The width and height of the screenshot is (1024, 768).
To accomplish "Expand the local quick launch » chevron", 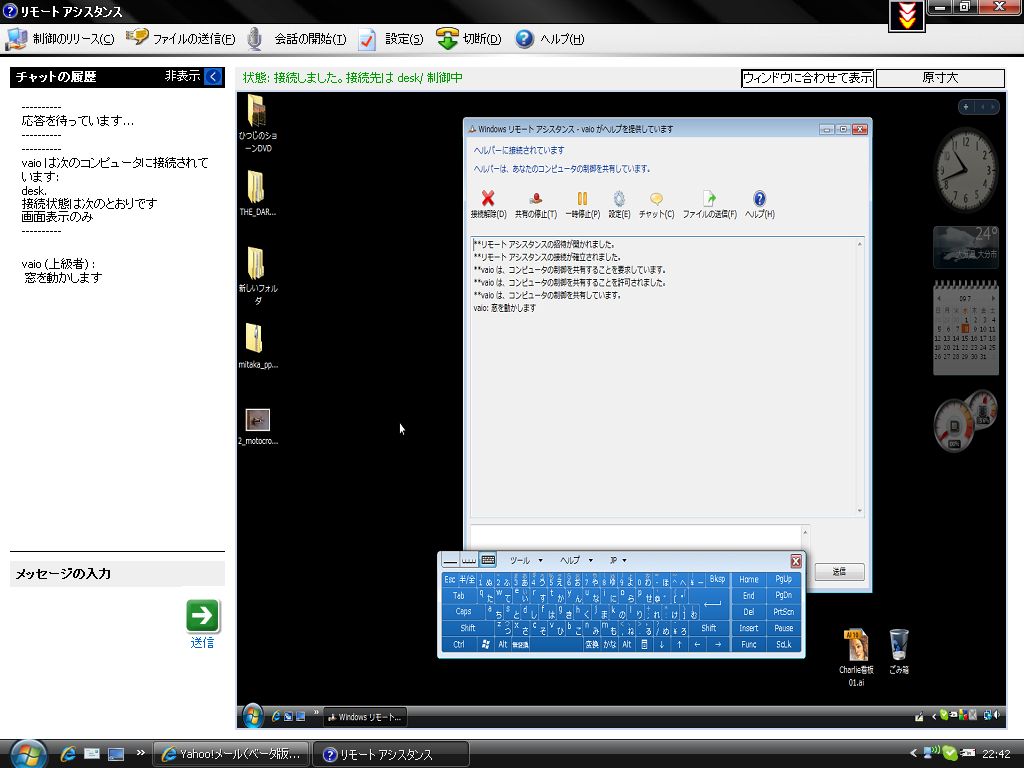I will (140, 753).
